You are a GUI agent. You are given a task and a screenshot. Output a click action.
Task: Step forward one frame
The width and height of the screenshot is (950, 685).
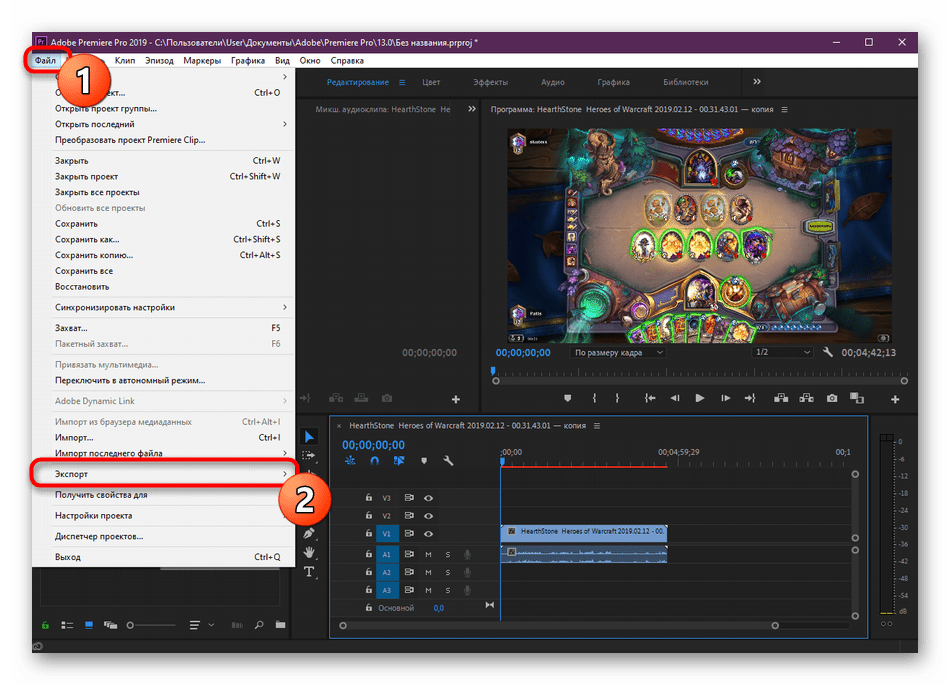[725, 398]
